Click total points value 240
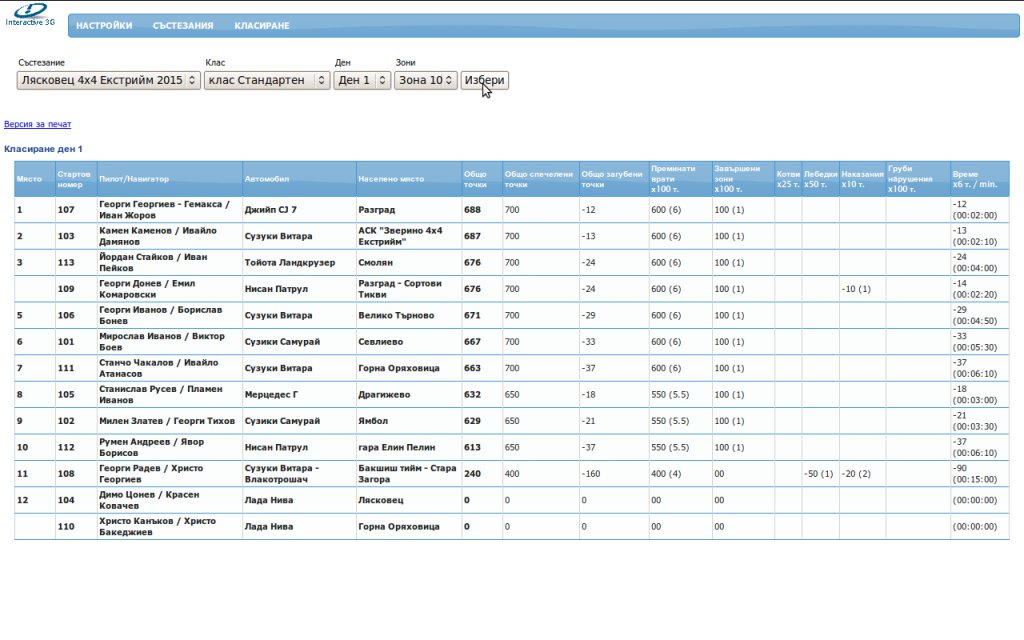The height and width of the screenshot is (640, 1024). click(x=472, y=474)
